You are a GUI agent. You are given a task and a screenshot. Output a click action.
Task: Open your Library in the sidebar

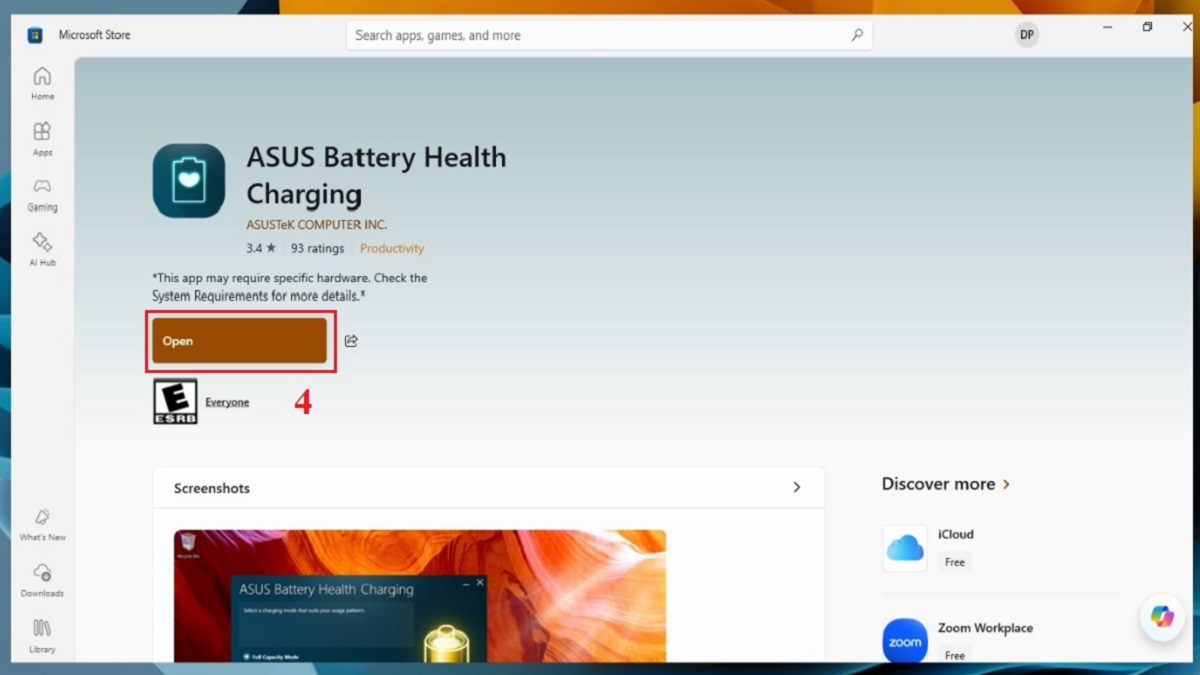coord(42,635)
